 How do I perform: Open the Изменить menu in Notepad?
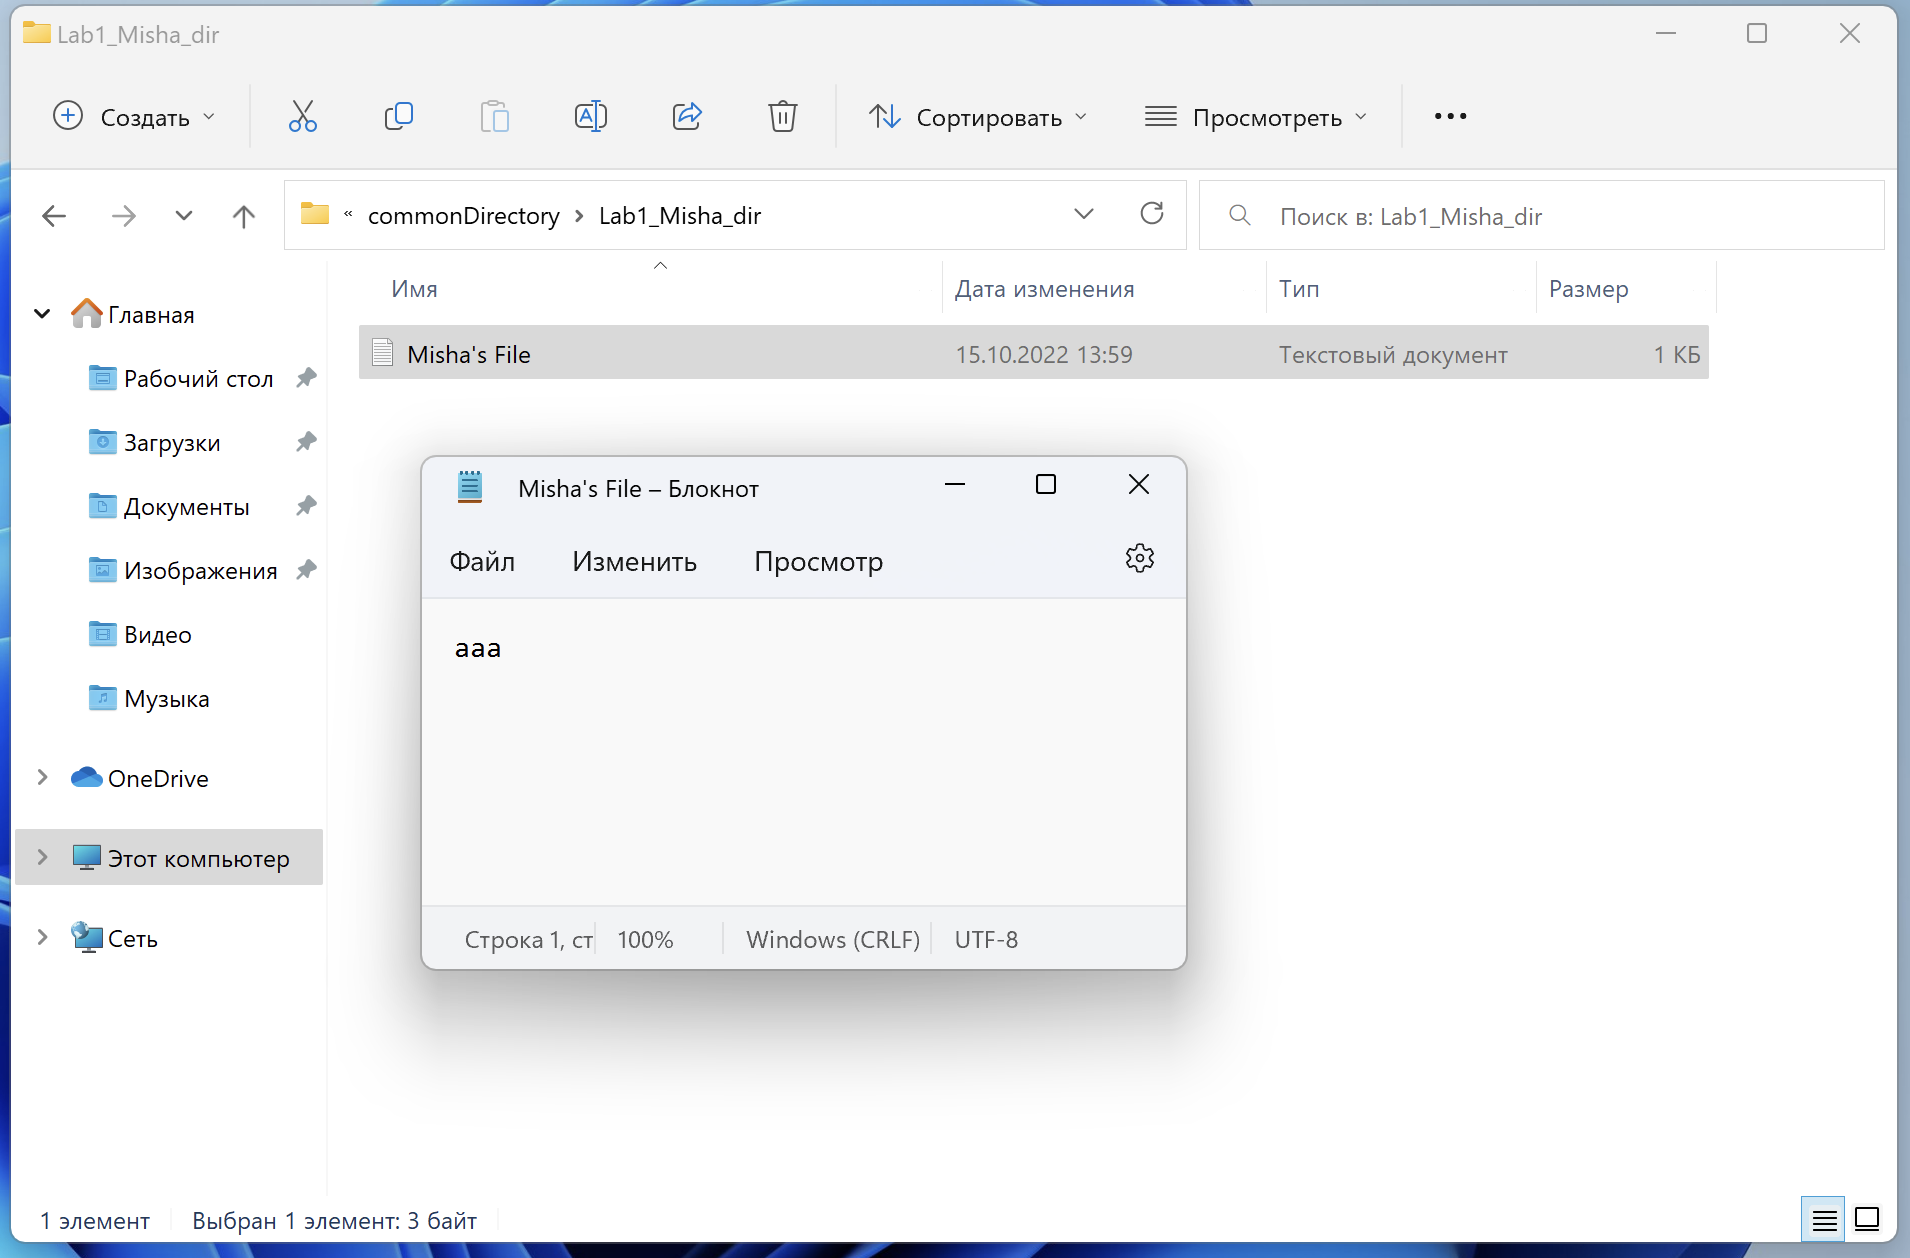(x=634, y=562)
